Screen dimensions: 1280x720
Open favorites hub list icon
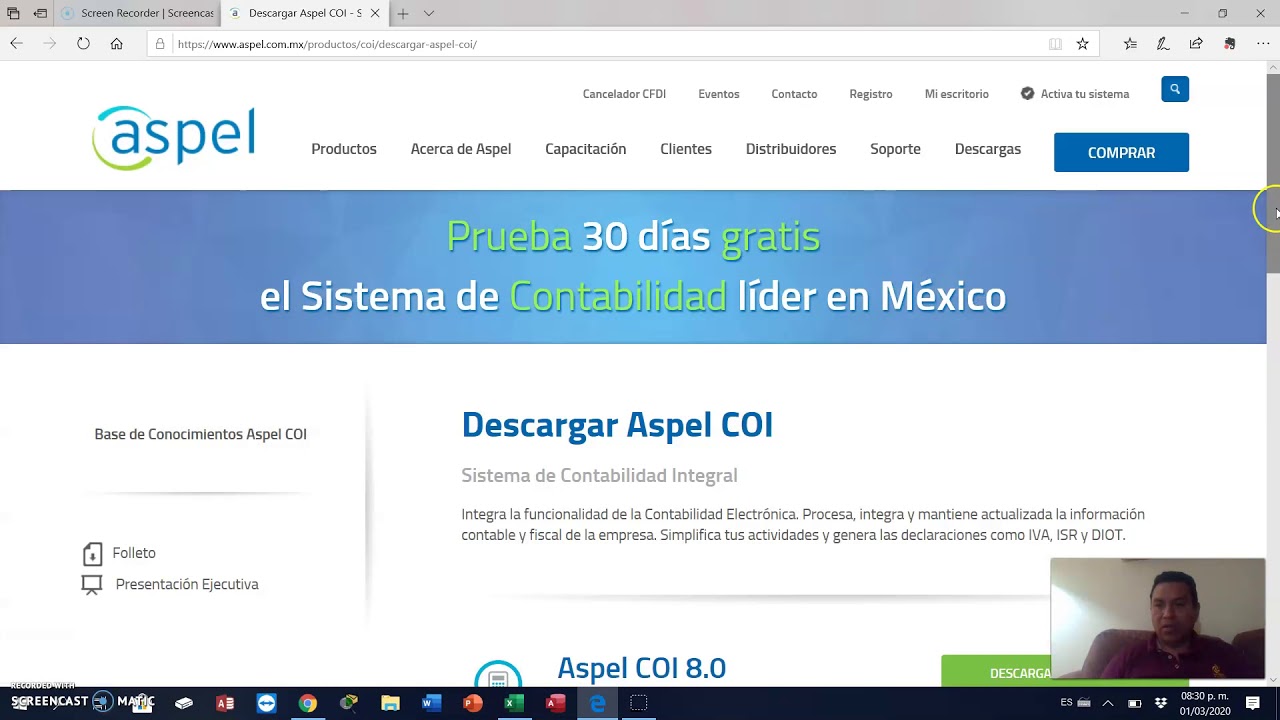(x=1130, y=44)
